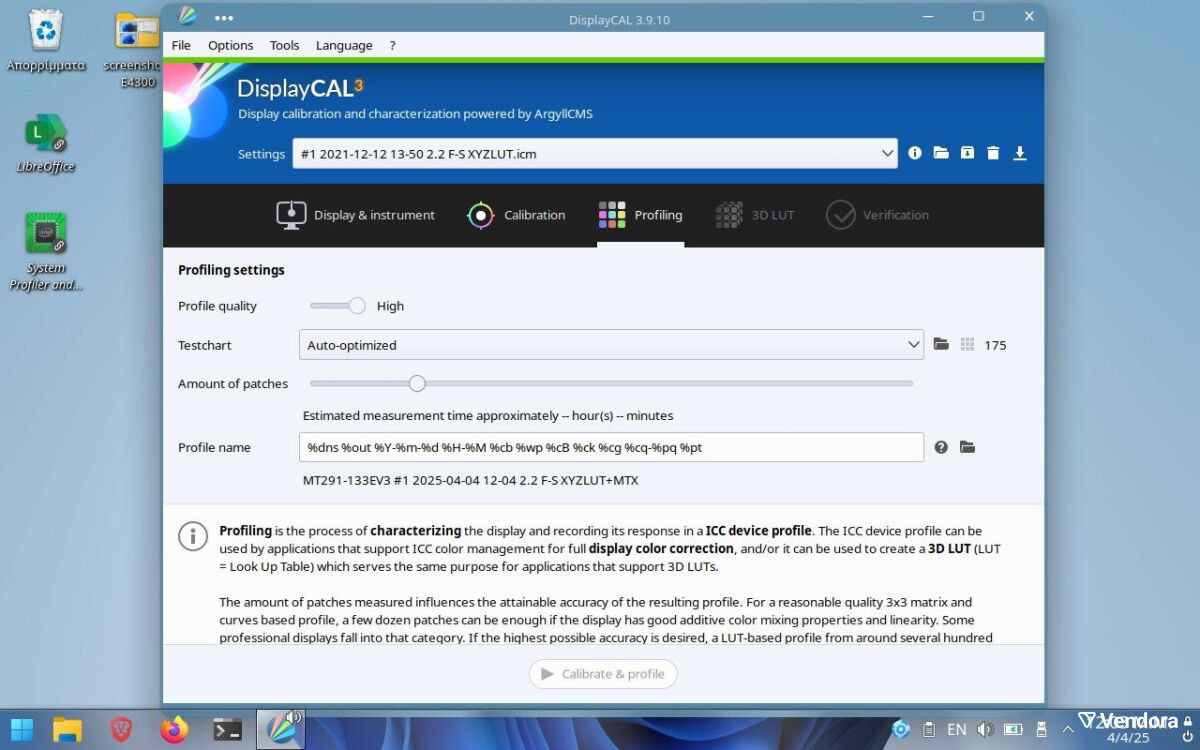1200x750 pixels.
Task: Click the info icon beside Profiling description
Action: click(x=193, y=535)
